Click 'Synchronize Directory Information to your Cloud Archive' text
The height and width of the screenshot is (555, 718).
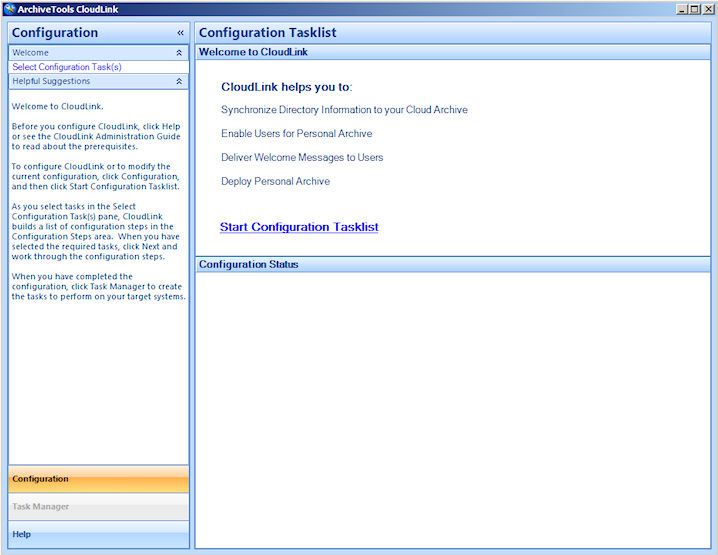click(344, 110)
